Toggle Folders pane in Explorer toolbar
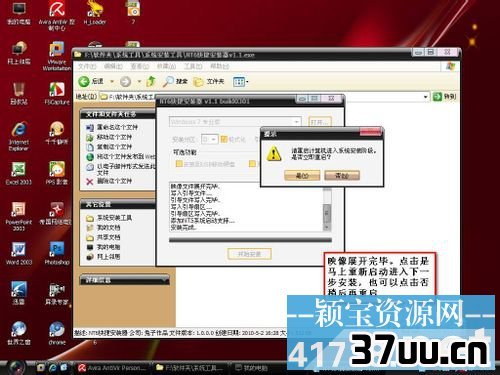The width and height of the screenshot is (500, 375). 209,81
